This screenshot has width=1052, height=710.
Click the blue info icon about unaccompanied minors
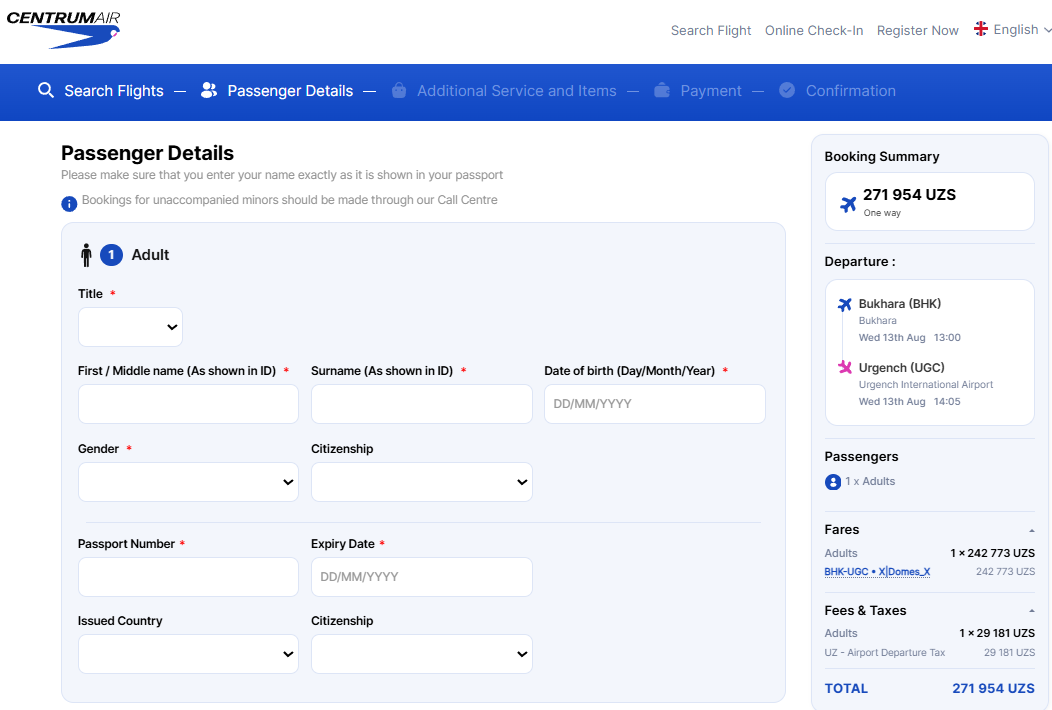(69, 203)
